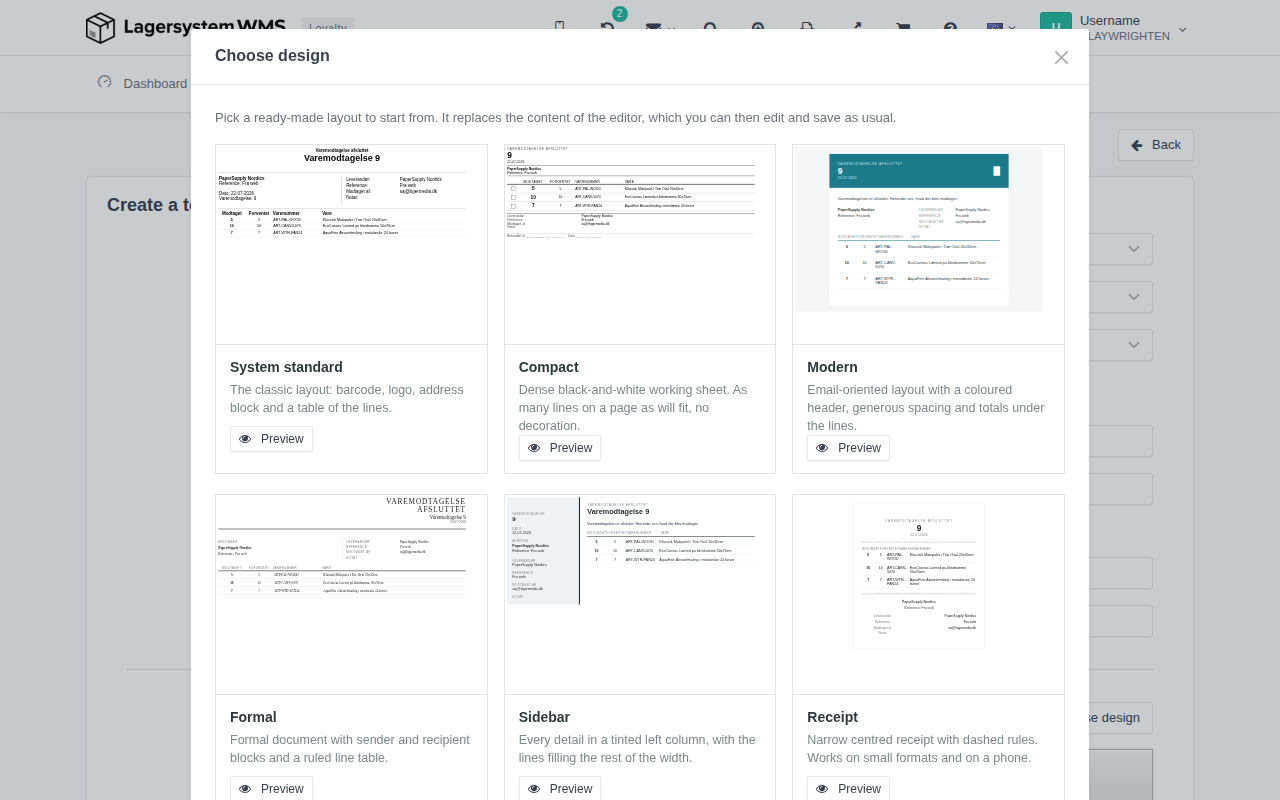
Task: Click the 'System standard' card title
Action: click(286, 367)
